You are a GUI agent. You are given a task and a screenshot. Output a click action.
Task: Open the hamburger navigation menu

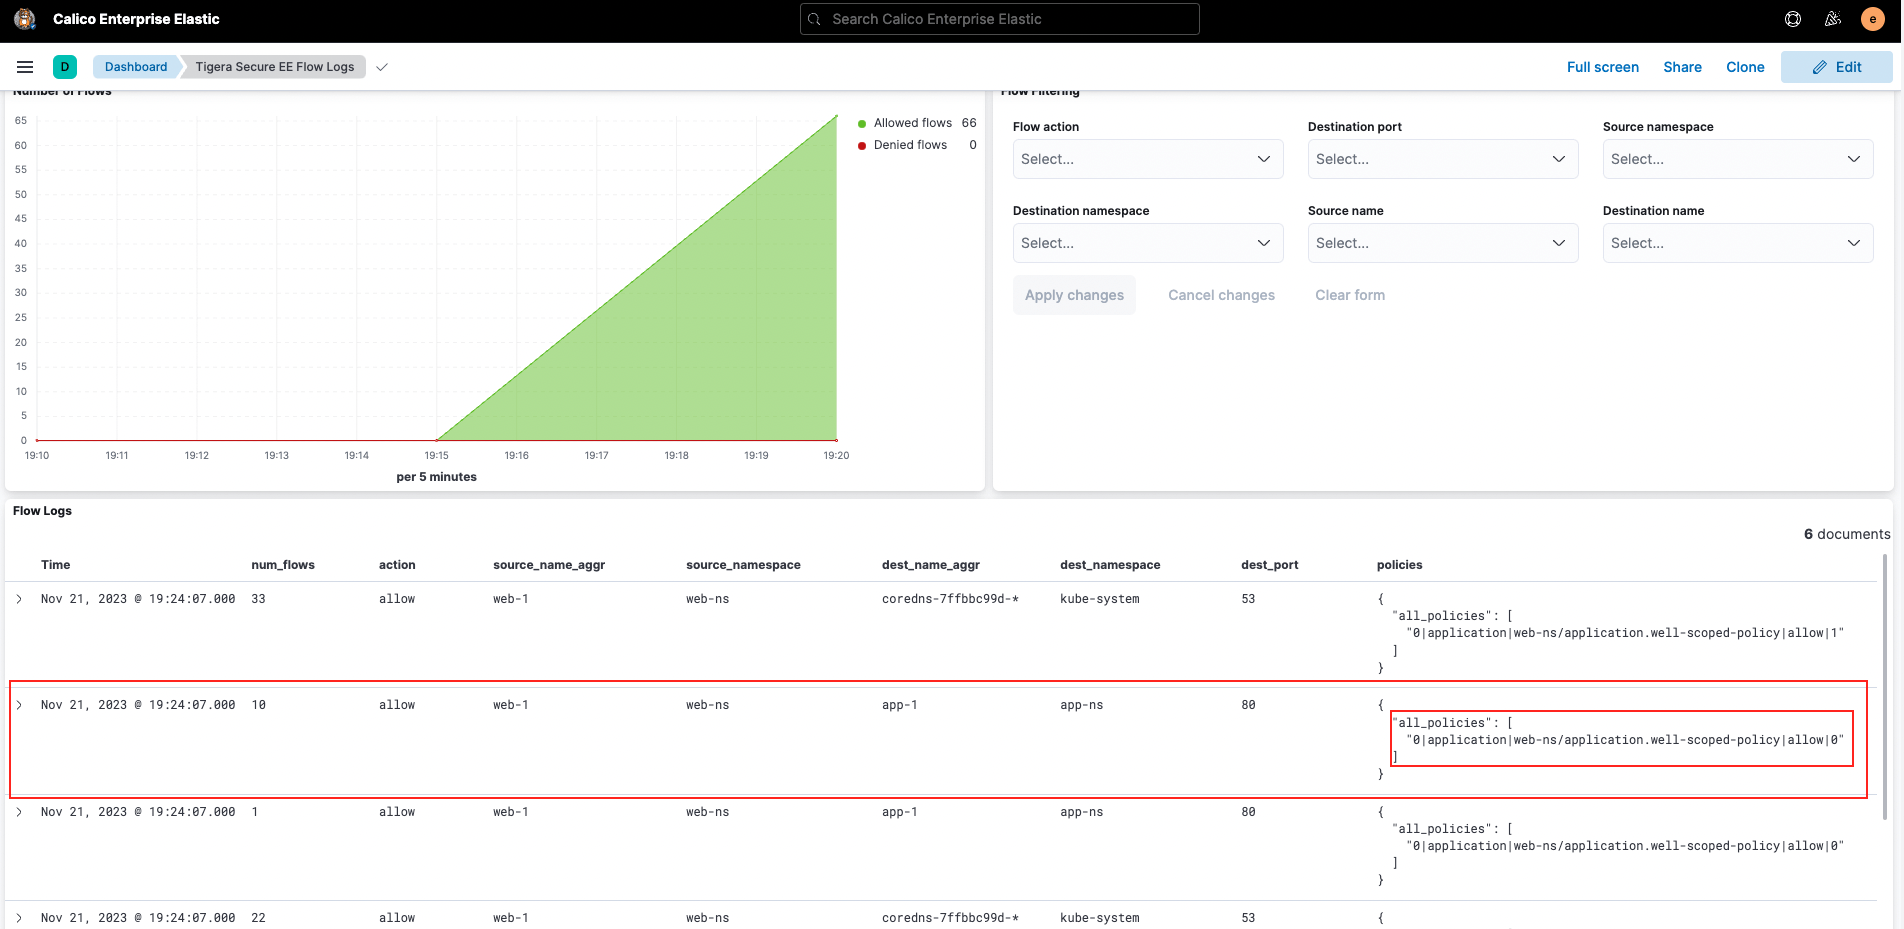tap(25, 67)
